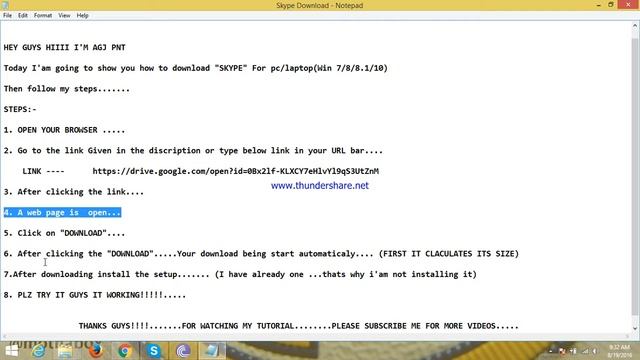The image size is (640, 360).
Task: Click on "Then follow my steps......." line
Action: [x=67, y=89]
